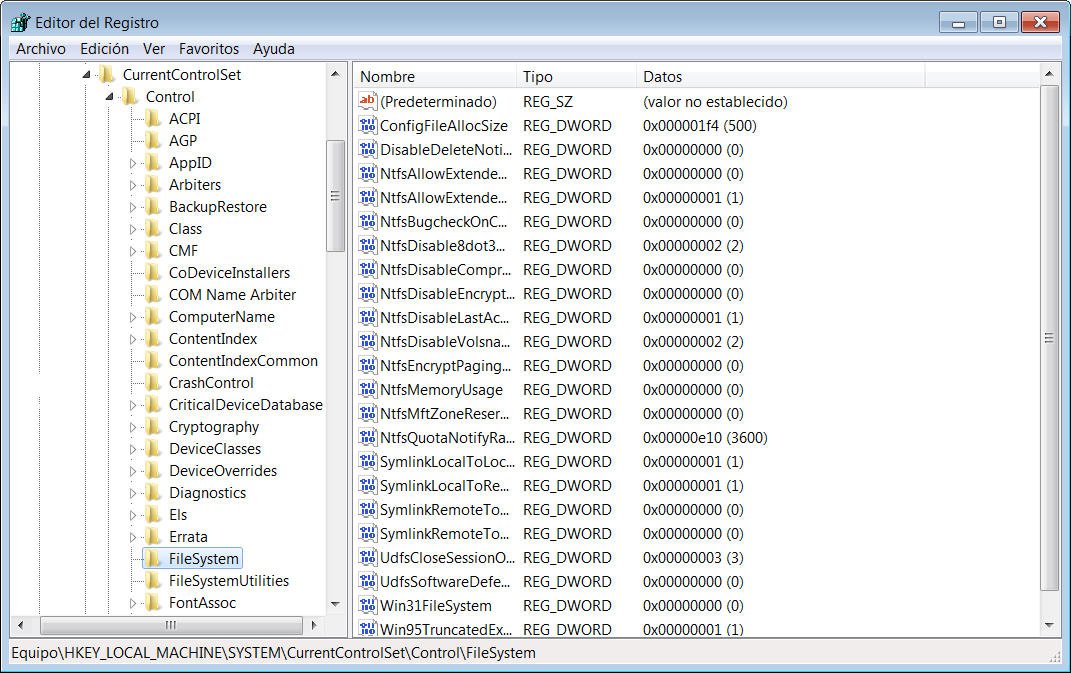Click the Editor del Registro title bar icon
Image resolution: width=1071 pixels, height=673 pixels.
pos(20,22)
